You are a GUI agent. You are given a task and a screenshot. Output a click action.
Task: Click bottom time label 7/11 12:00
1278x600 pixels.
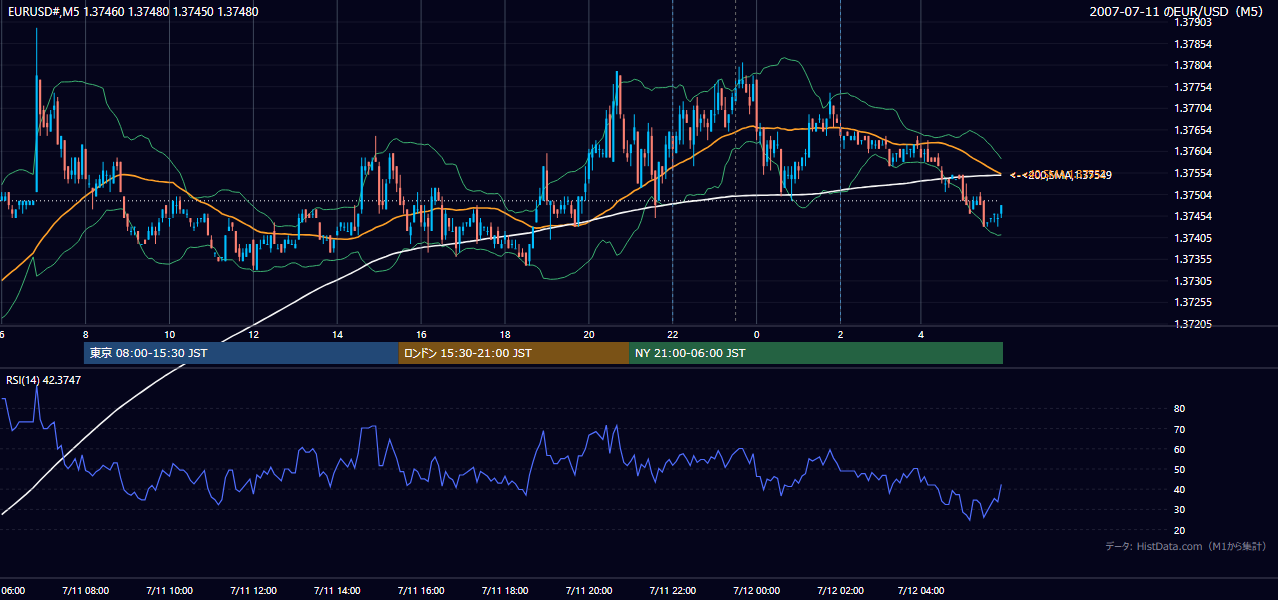coord(253,591)
